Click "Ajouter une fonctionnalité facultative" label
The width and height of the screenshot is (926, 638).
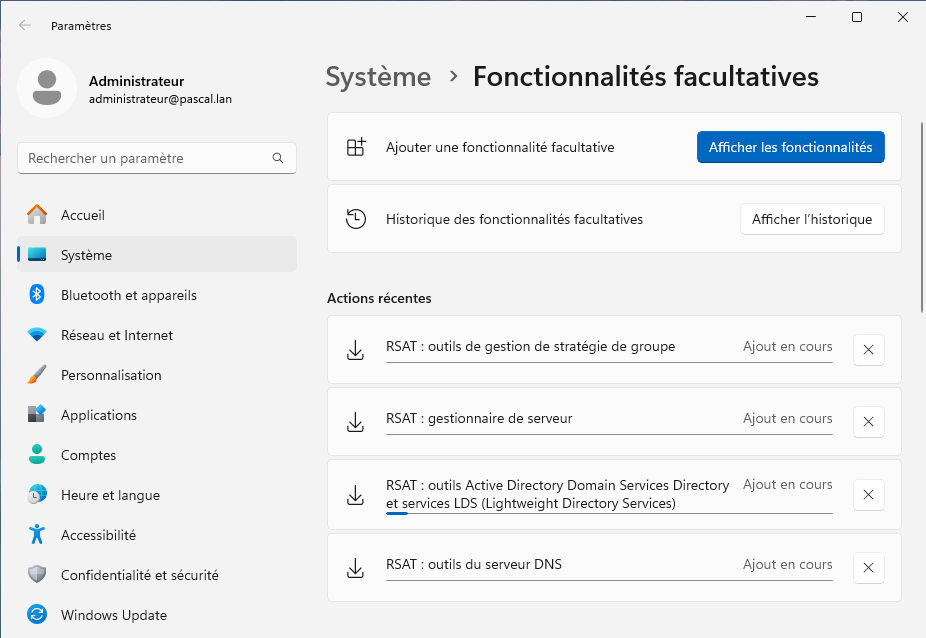(500, 147)
